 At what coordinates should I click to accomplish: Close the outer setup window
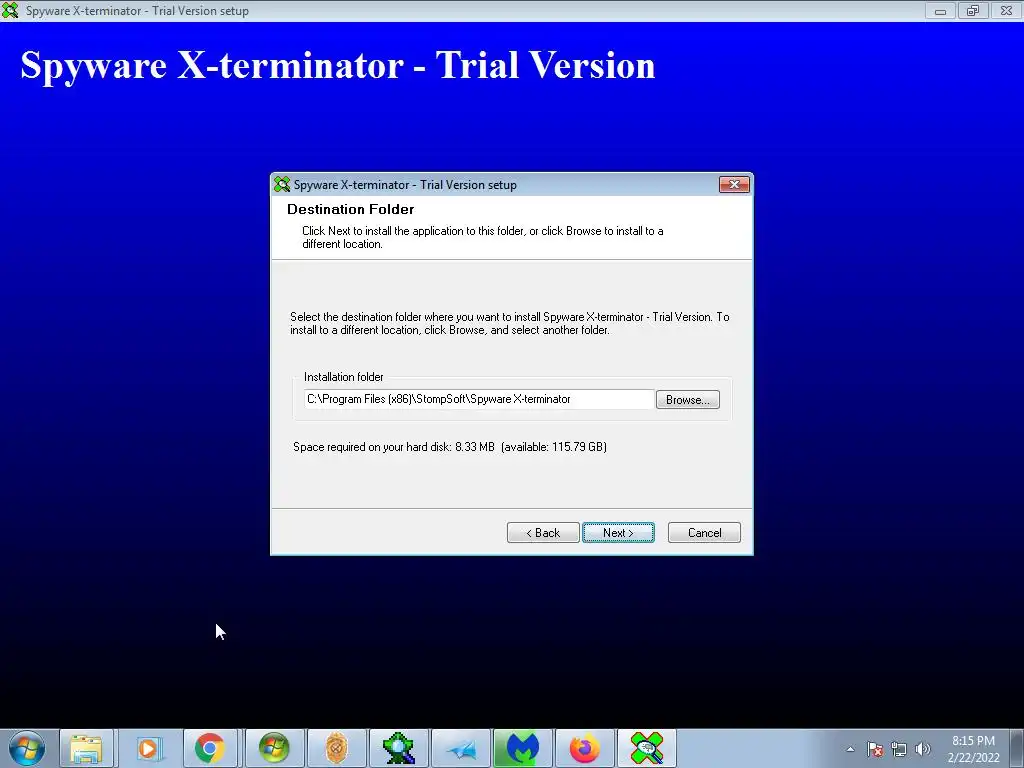point(1006,10)
